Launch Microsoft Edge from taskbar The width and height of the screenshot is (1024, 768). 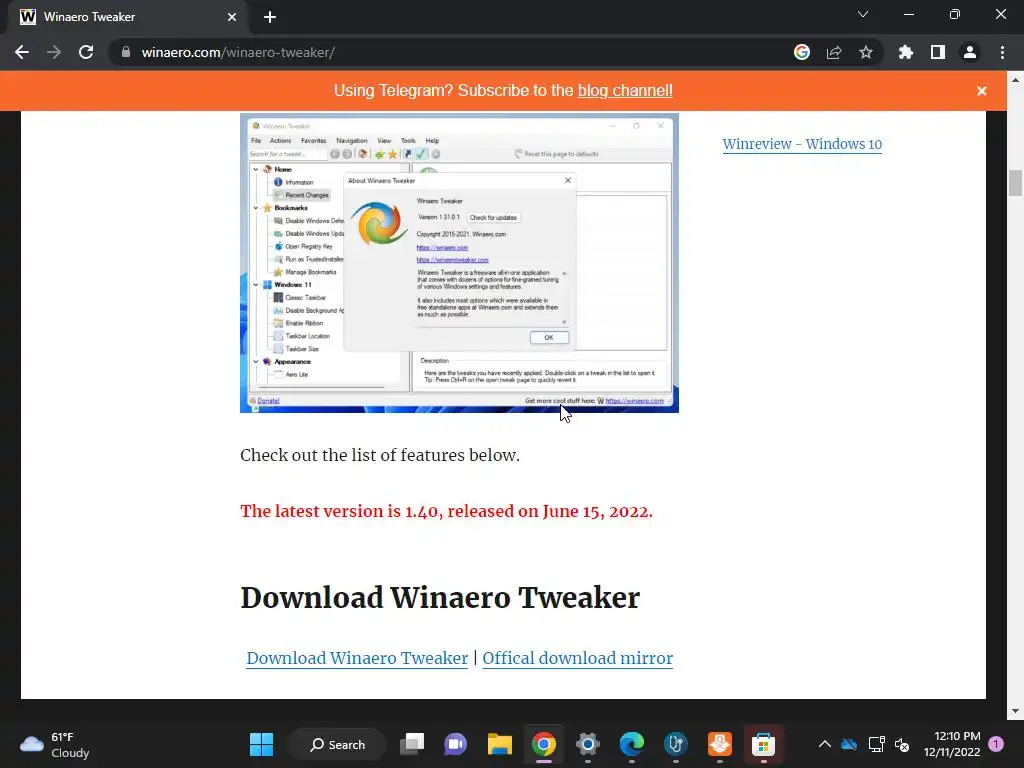pos(632,744)
